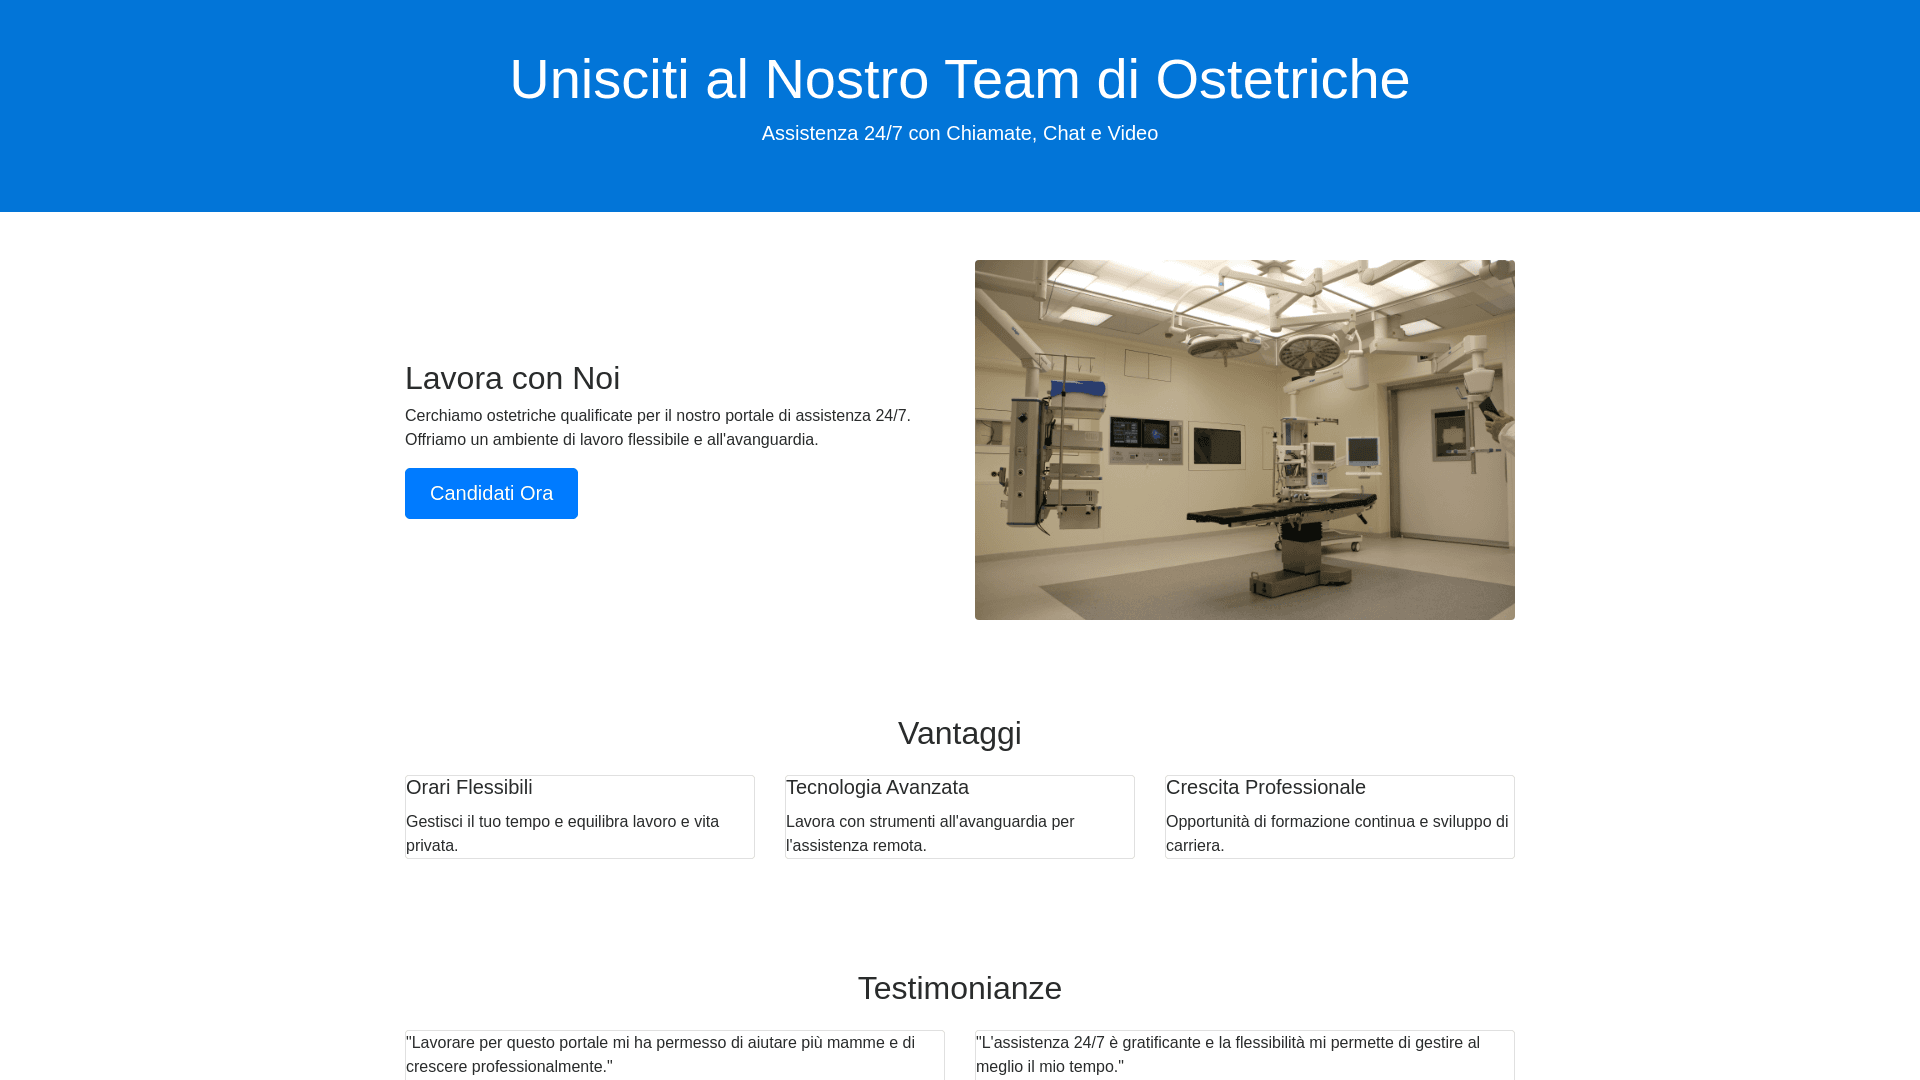Click the Tecnologia Avanzata card title
The width and height of the screenshot is (1920, 1080).
click(x=877, y=787)
